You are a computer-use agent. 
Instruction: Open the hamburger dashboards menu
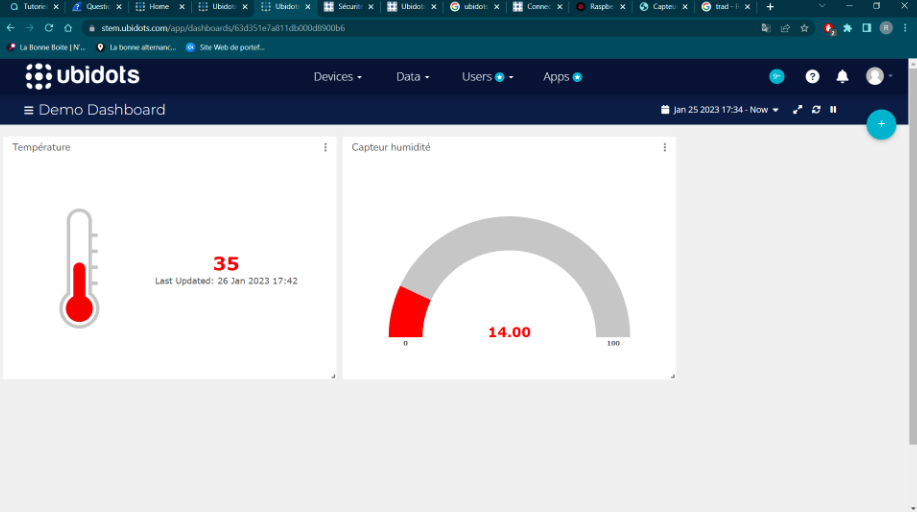pos(29,110)
